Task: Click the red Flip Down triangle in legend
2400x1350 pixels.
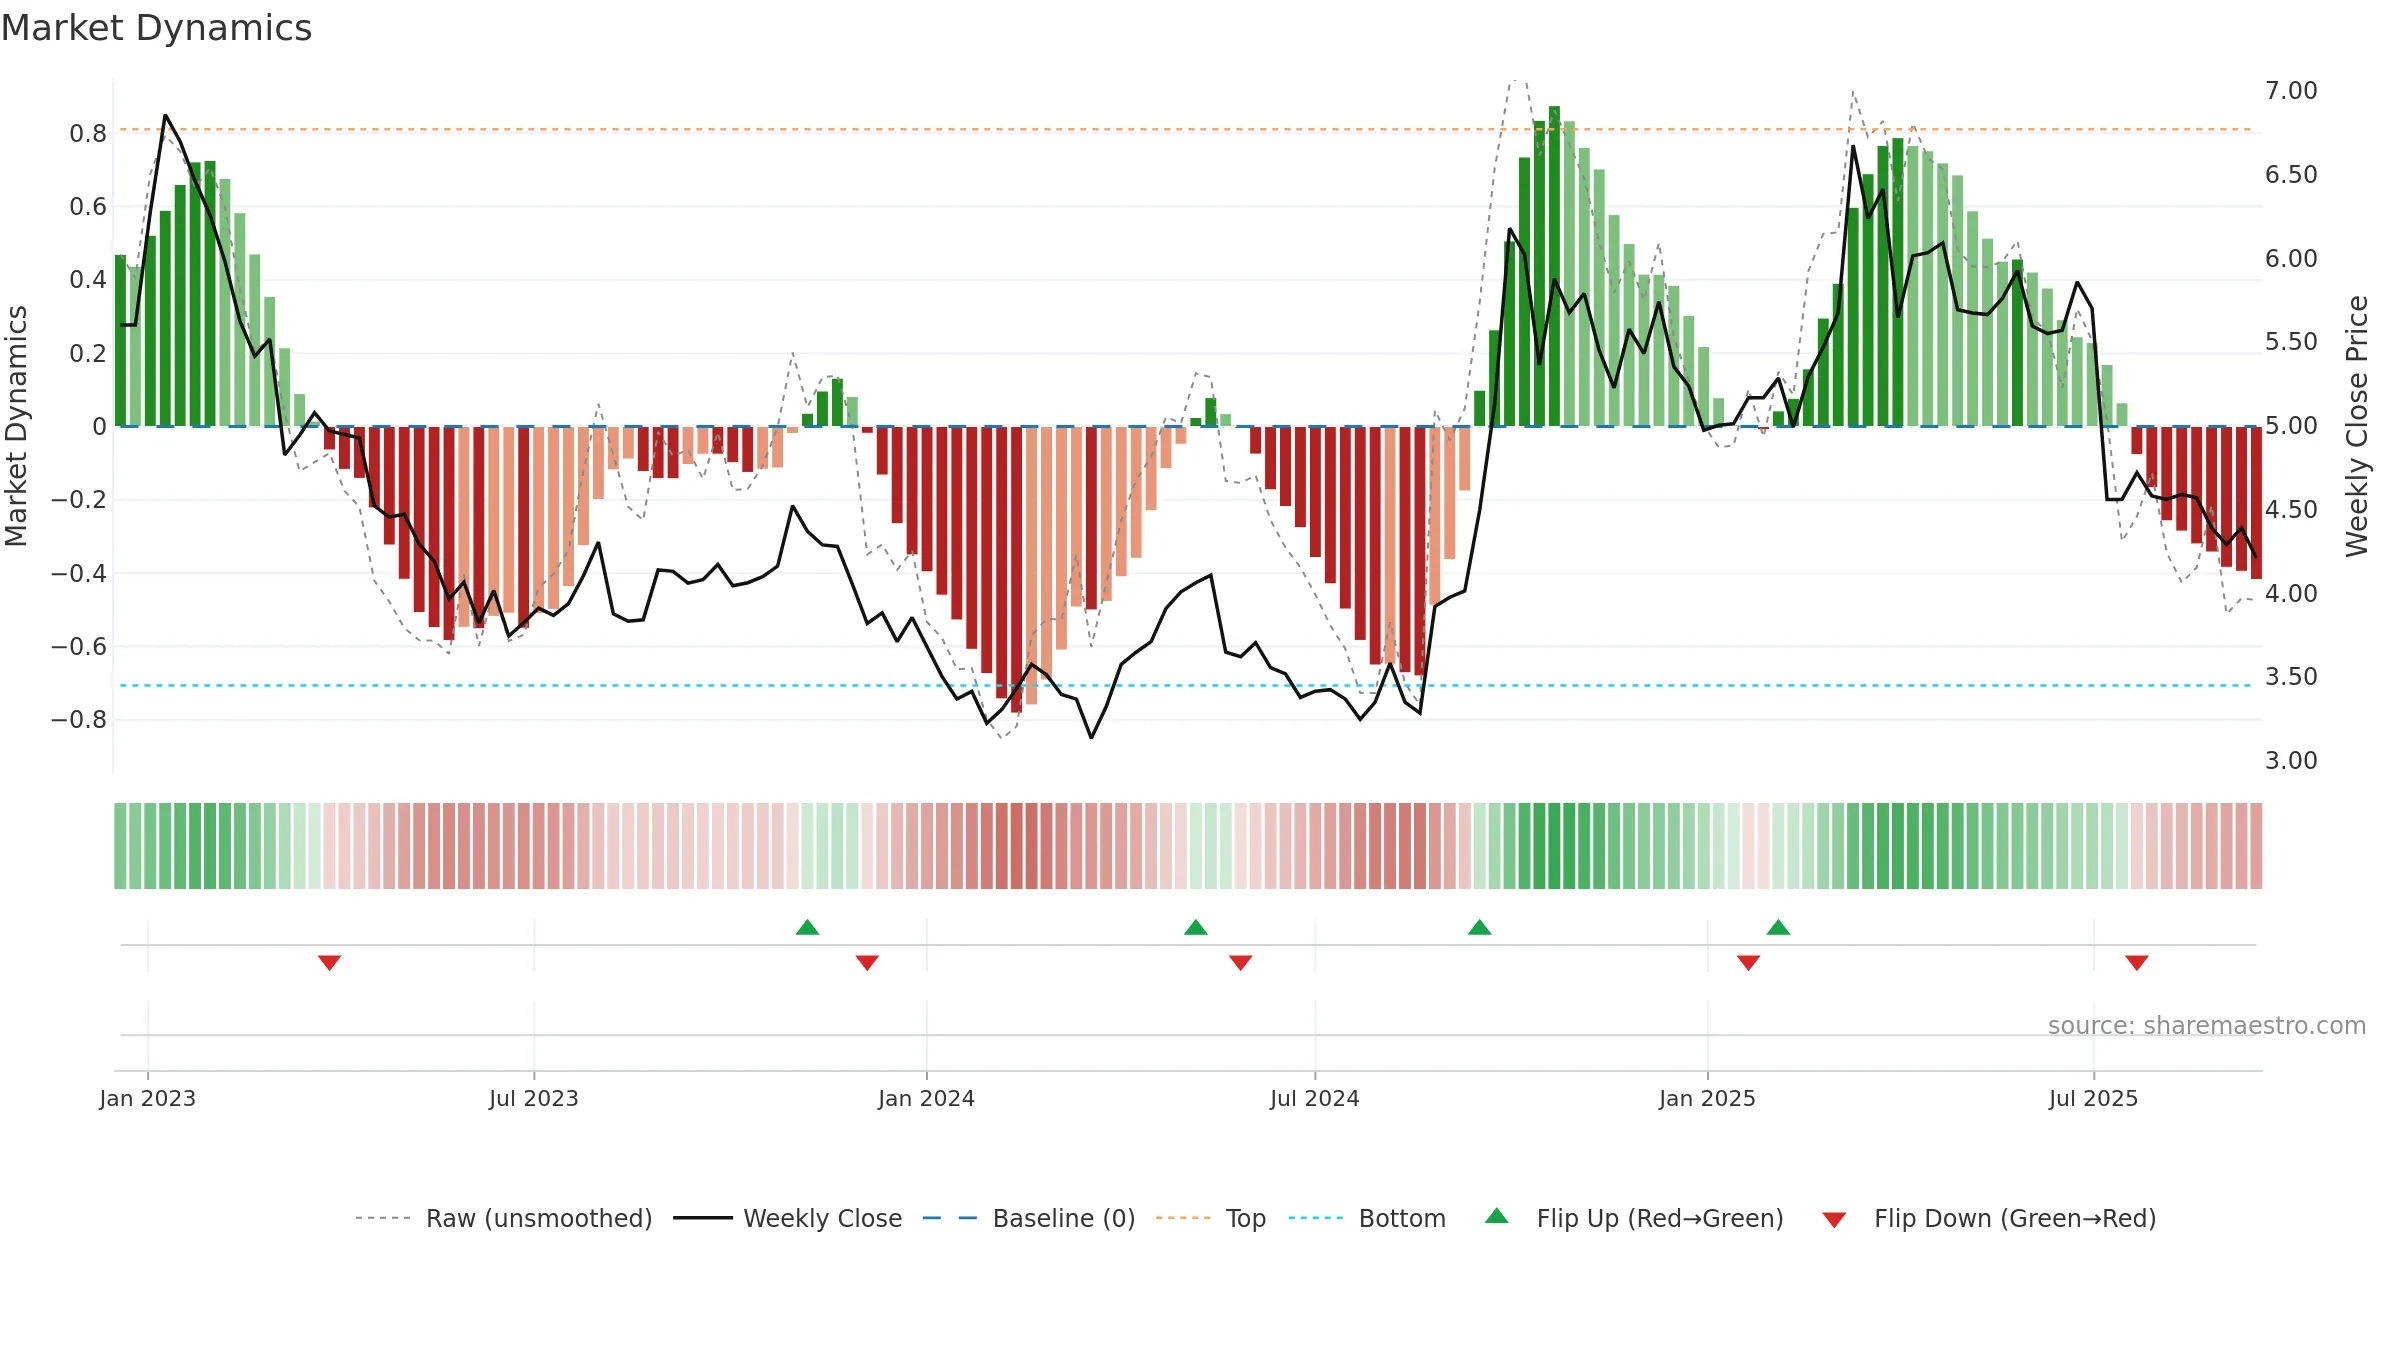Action: click(1834, 1220)
